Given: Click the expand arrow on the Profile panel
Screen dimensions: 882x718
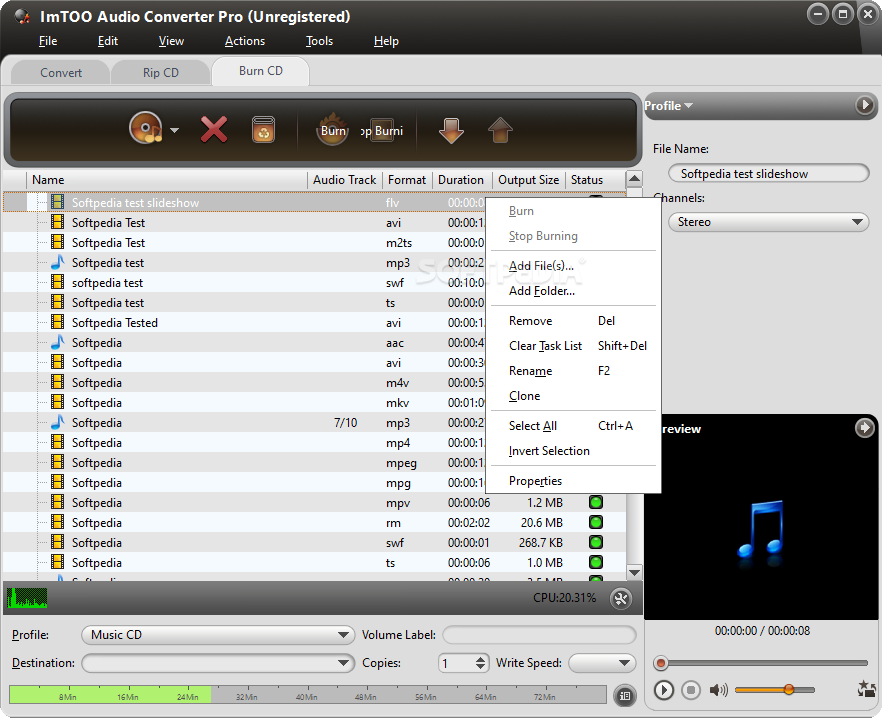Looking at the screenshot, I should pyautogui.click(x=865, y=105).
